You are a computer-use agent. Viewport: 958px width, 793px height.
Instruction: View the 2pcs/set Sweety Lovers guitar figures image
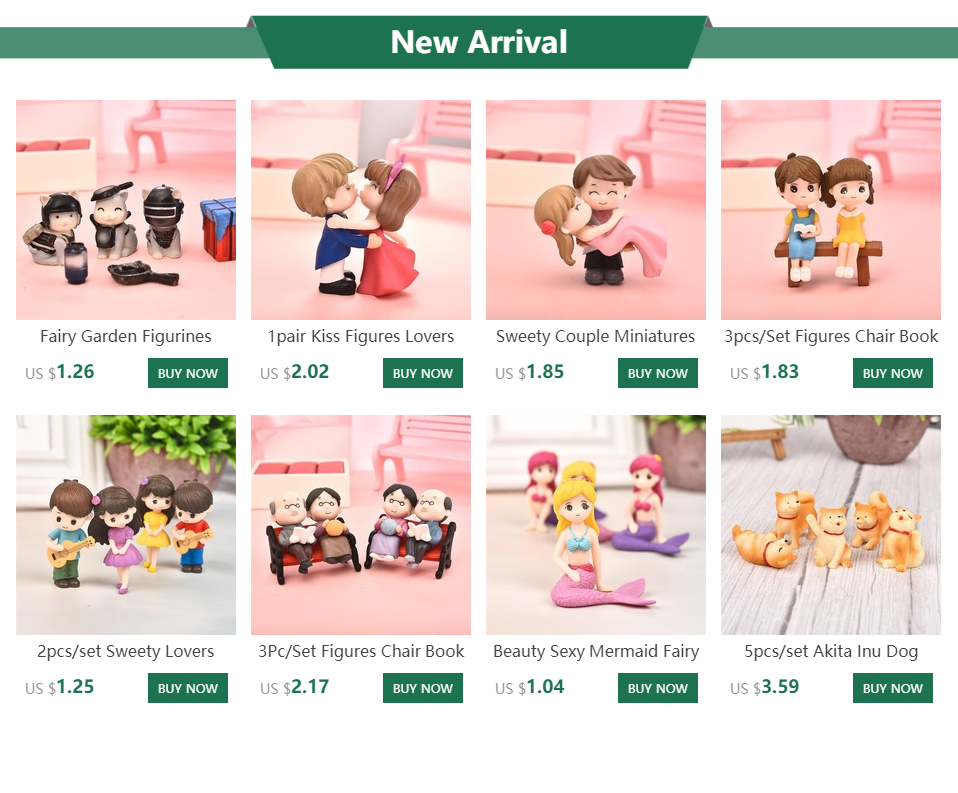point(126,525)
